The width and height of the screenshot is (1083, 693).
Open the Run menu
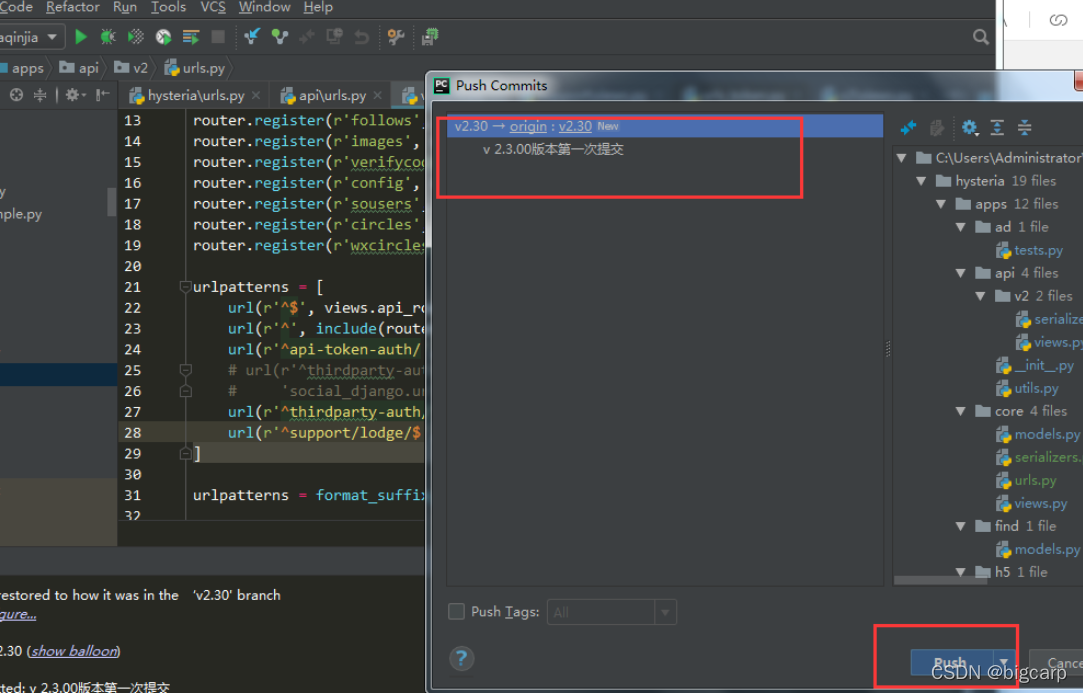125,7
